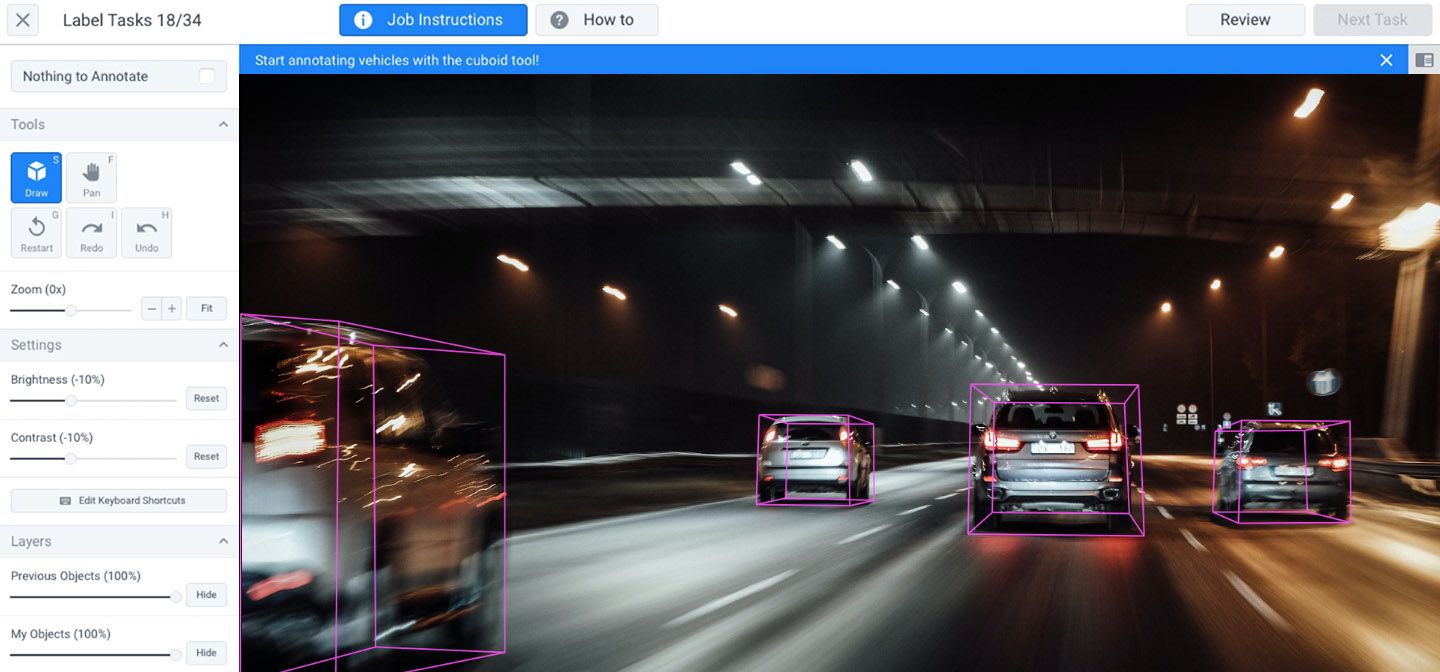The width and height of the screenshot is (1440, 672).
Task: Click the Review button
Action: (1244, 19)
